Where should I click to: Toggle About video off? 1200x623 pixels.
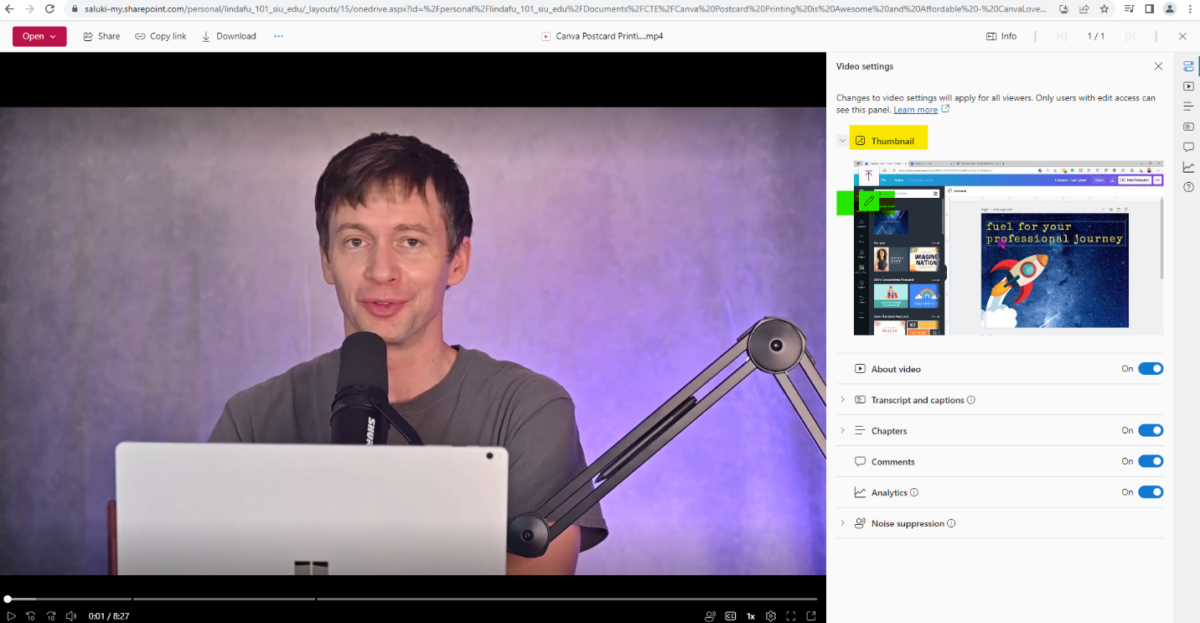[1151, 368]
